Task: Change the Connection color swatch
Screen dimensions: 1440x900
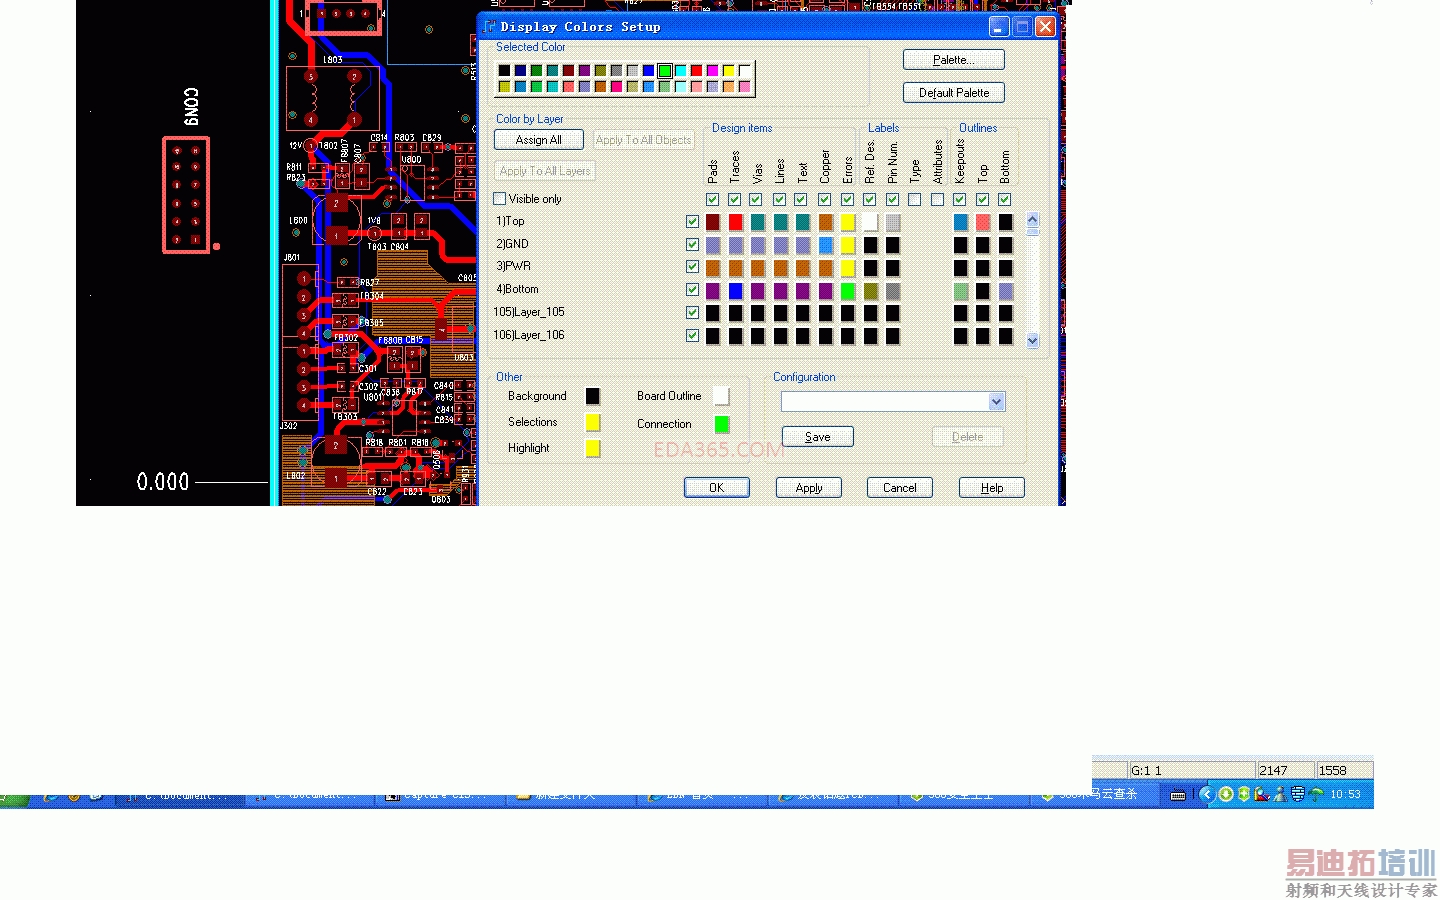Action: [x=722, y=425]
